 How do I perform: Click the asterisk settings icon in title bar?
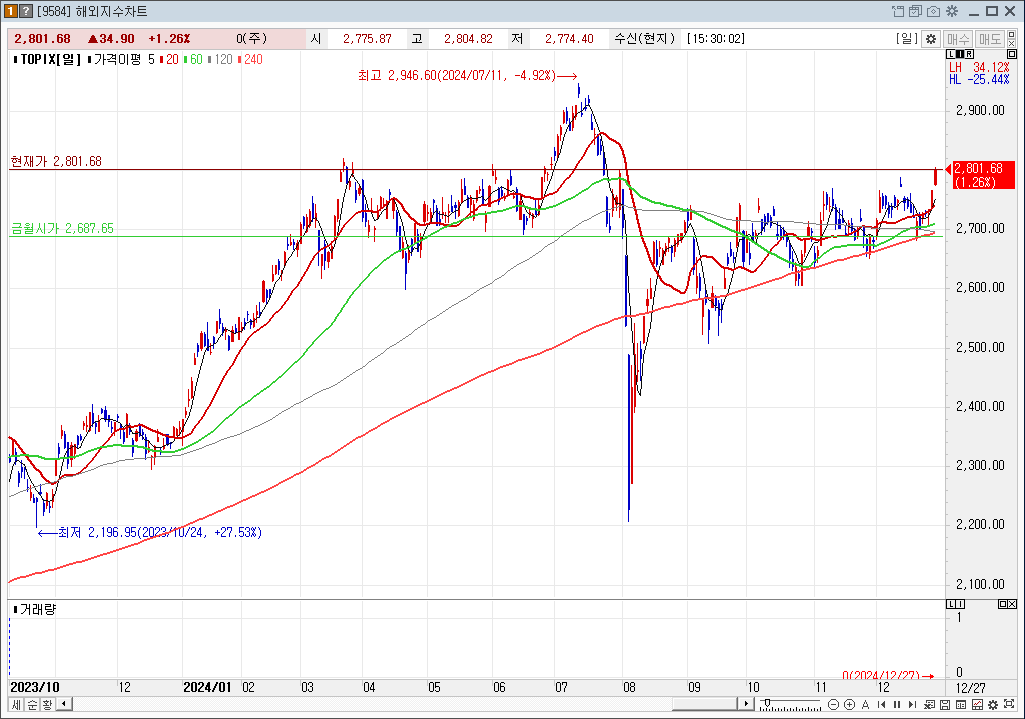tap(951, 11)
